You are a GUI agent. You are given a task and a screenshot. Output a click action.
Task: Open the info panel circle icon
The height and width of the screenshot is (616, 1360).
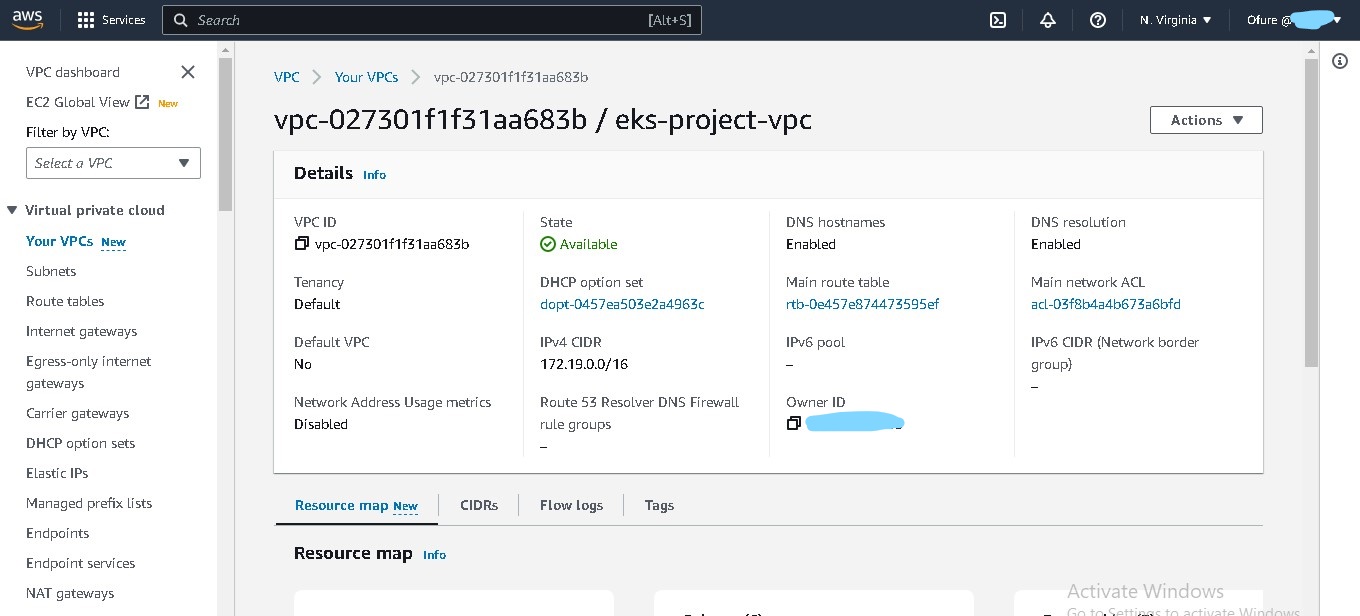[x=1341, y=62]
